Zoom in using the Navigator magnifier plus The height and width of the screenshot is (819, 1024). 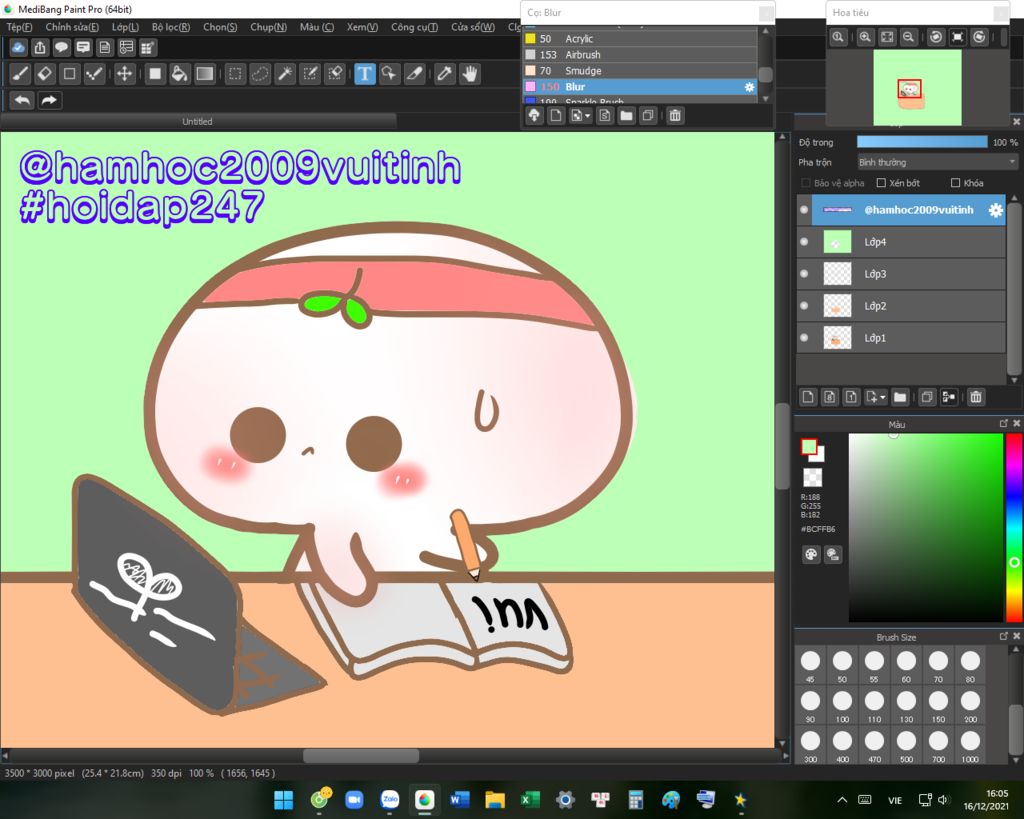[865, 37]
